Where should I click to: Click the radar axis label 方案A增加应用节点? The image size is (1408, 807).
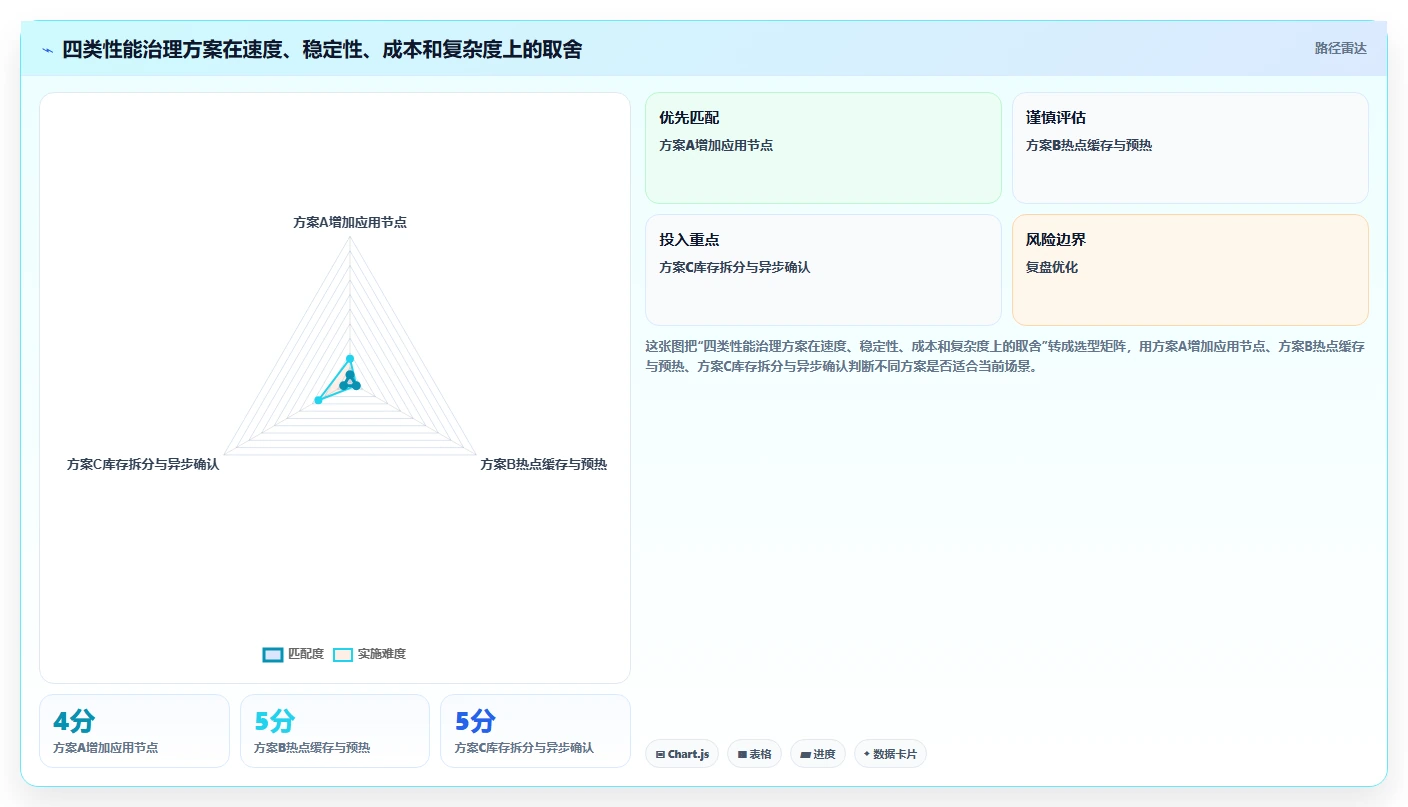350,222
